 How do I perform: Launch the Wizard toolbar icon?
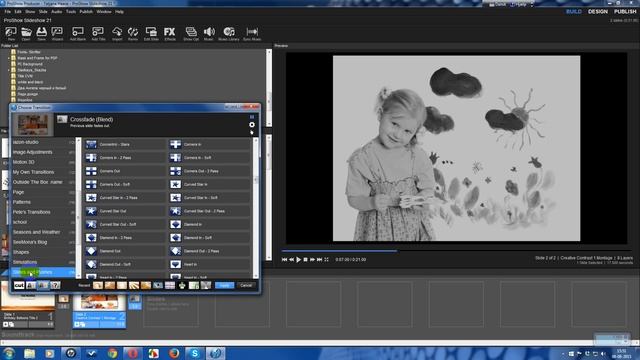[58, 33]
